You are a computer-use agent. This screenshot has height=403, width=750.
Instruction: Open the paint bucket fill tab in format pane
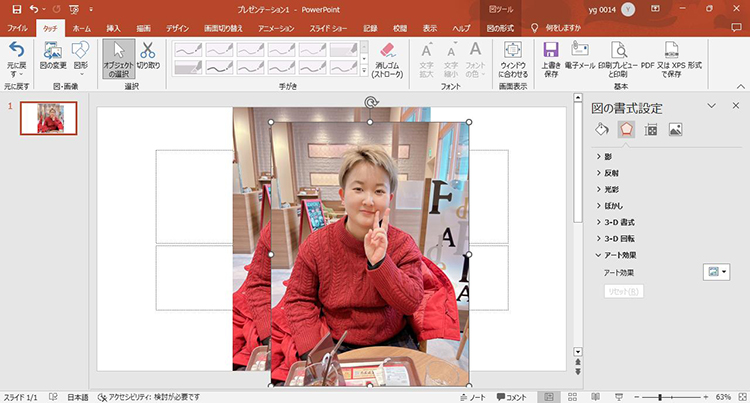[x=601, y=129]
